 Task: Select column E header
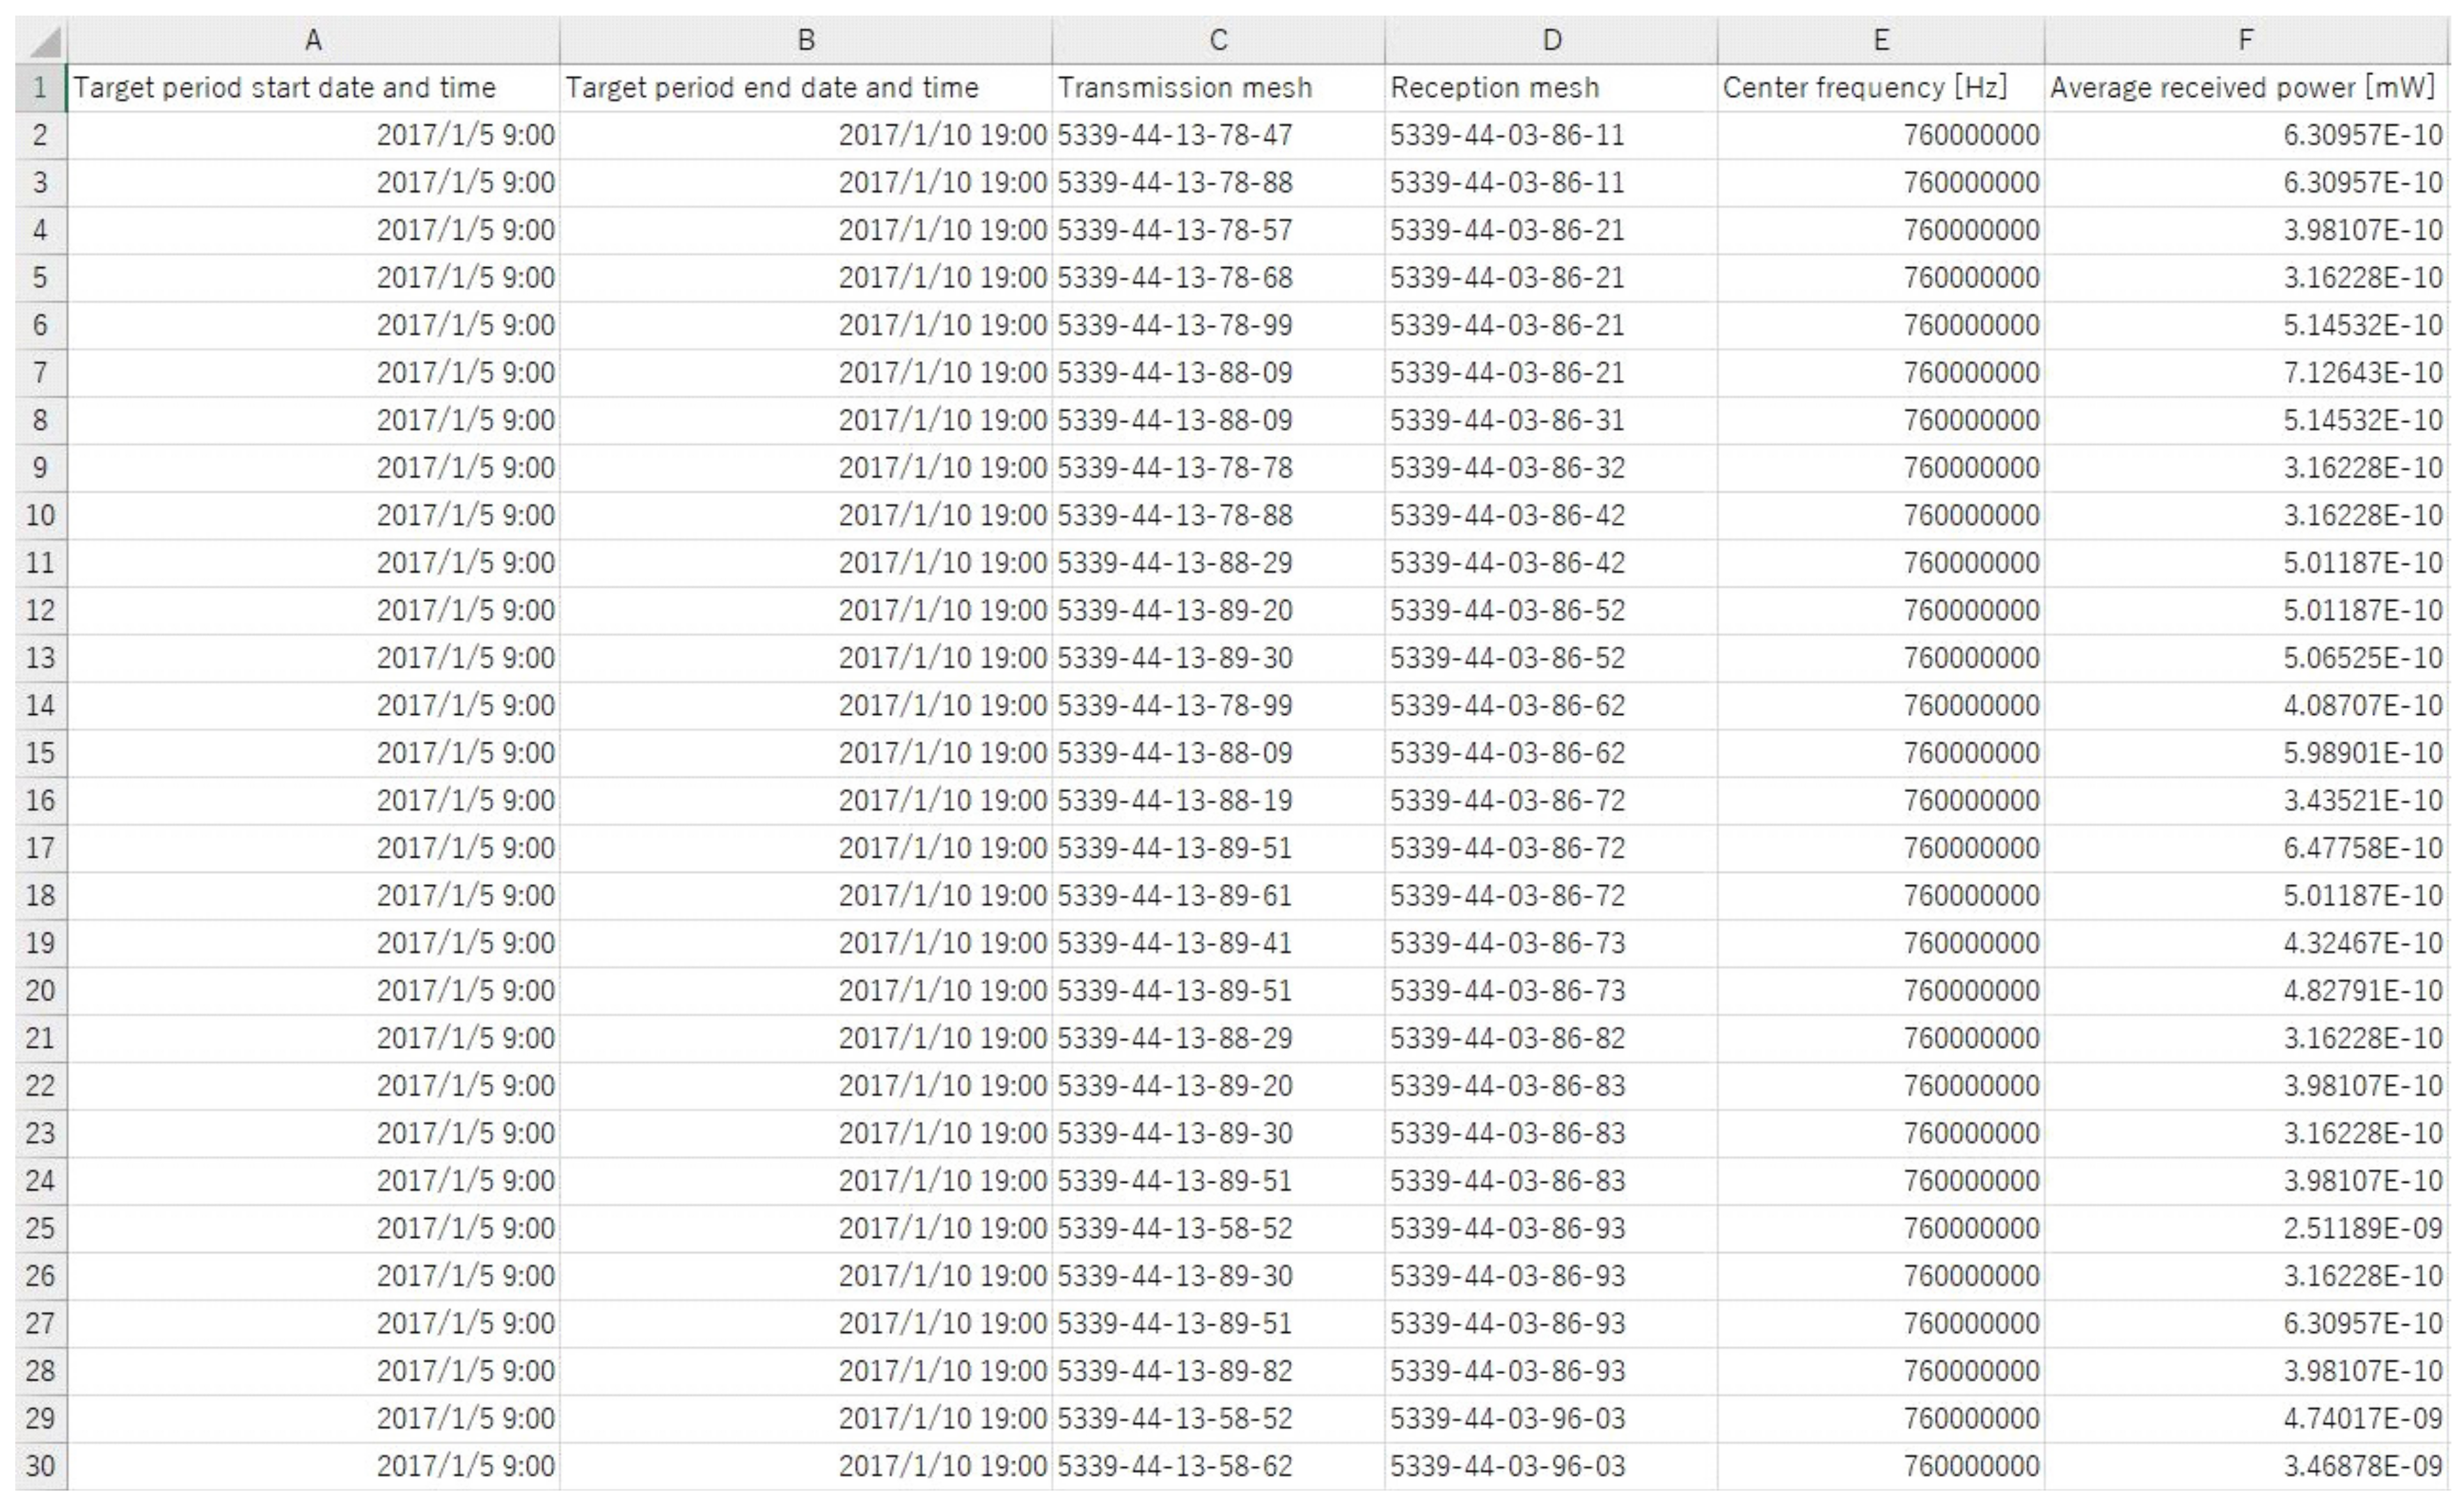coord(1880,41)
